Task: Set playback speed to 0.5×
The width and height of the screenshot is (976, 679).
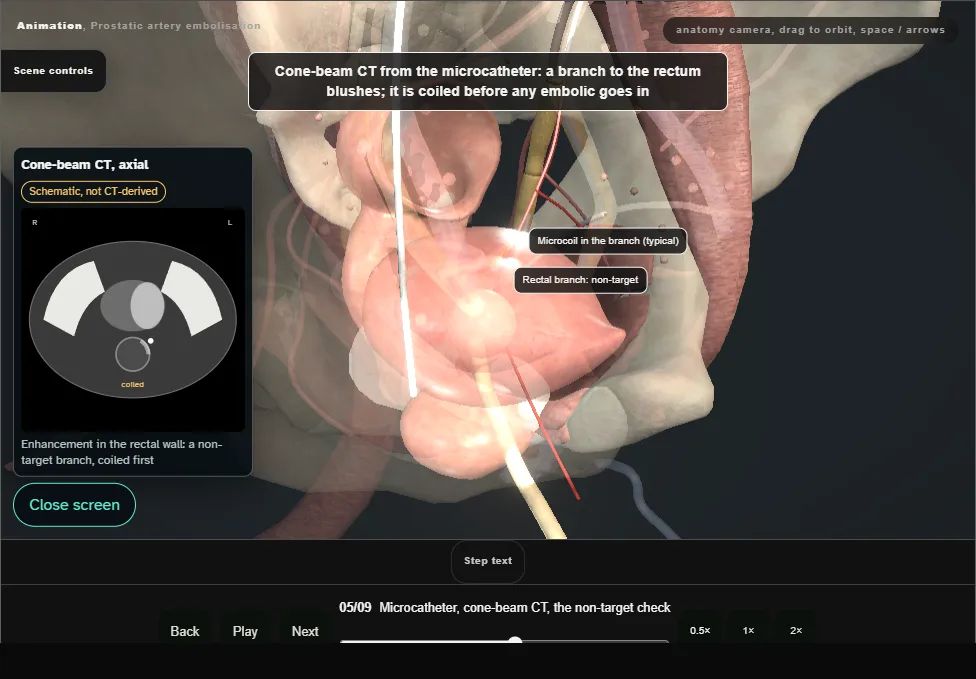Action: 700,630
